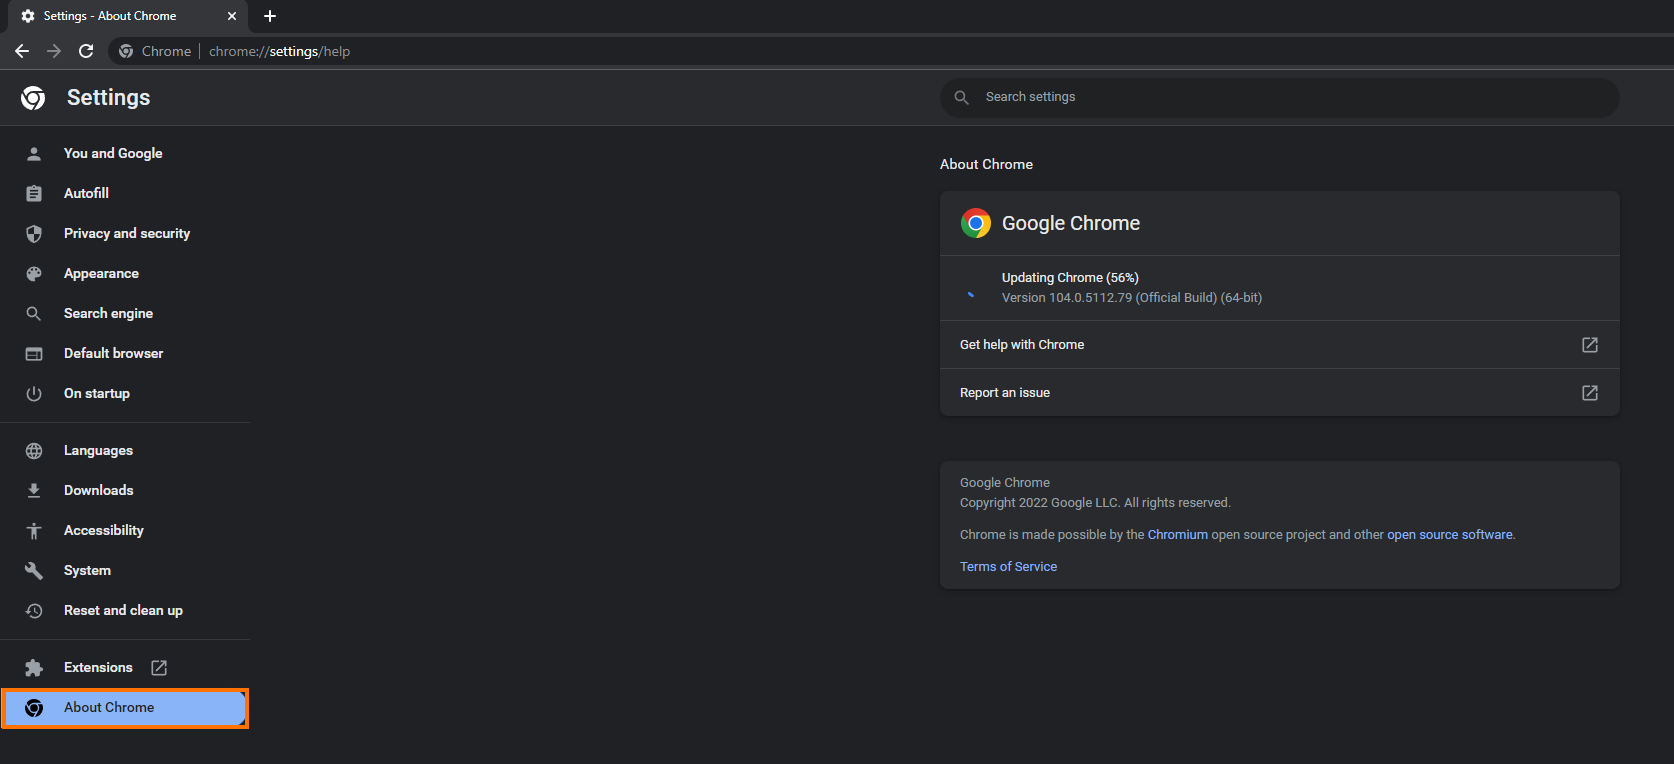Image resolution: width=1674 pixels, height=764 pixels.
Task: Click the Accessibility figure icon
Action: (34, 530)
